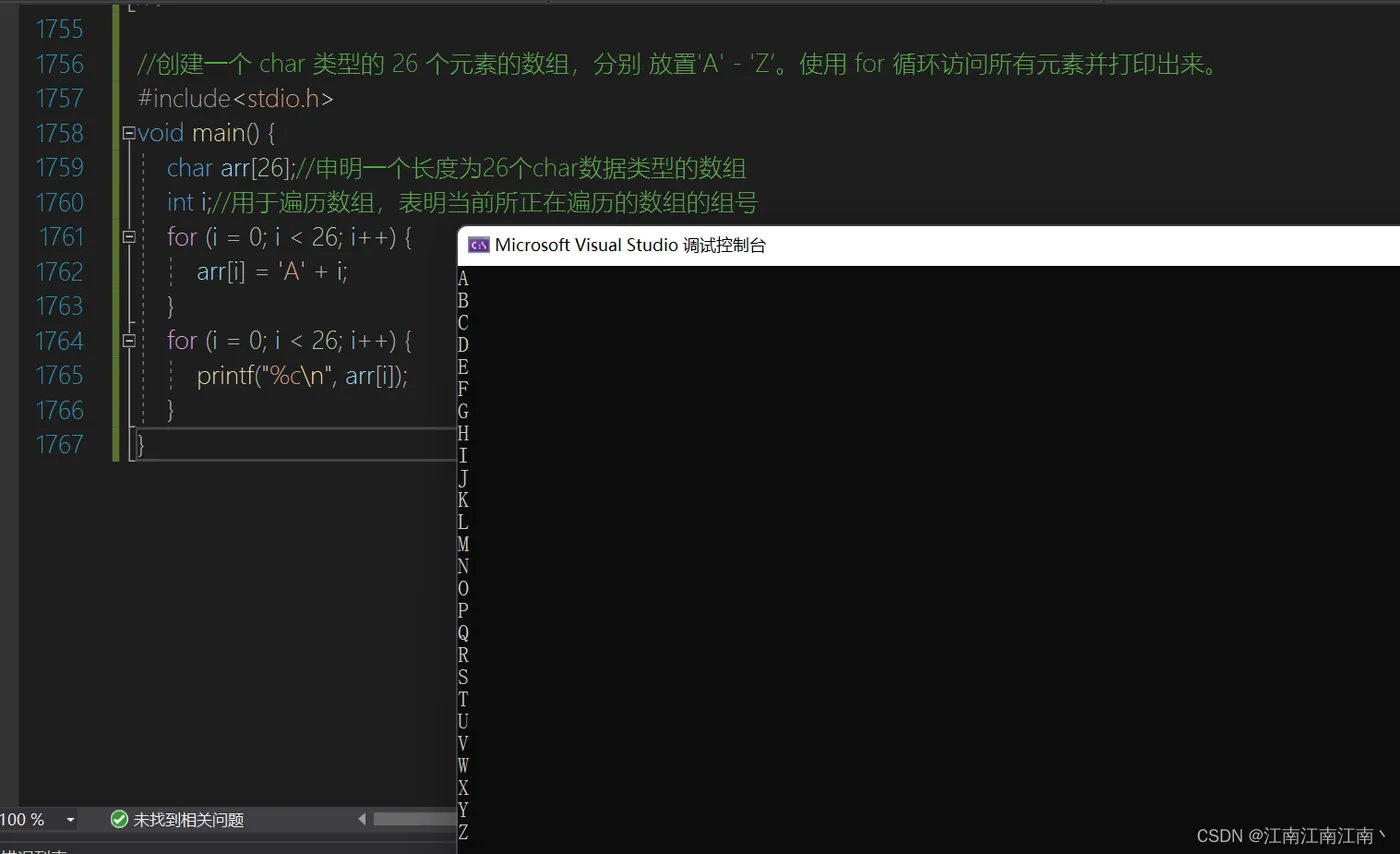The width and height of the screenshot is (1400, 854).
Task: Click output letter T in the console
Action: click(463, 699)
